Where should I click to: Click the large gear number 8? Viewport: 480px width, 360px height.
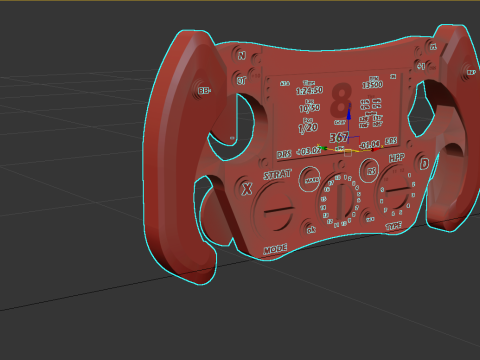tap(341, 101)
